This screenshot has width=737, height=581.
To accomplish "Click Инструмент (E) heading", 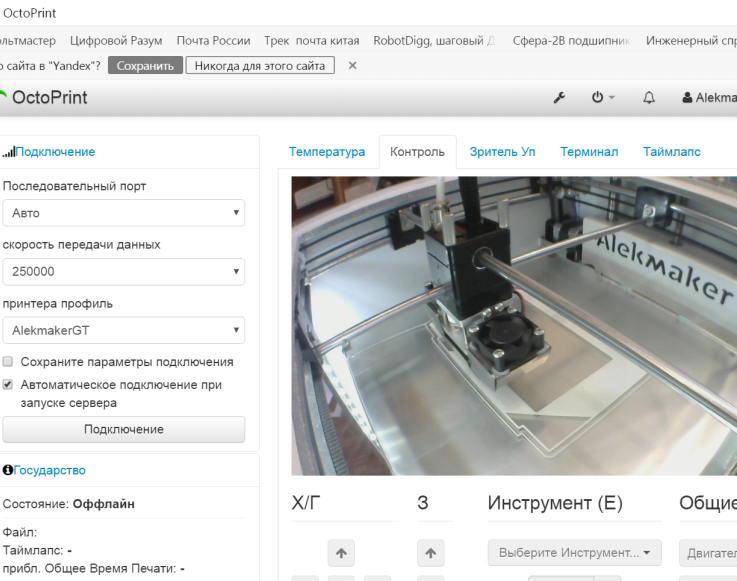I will (555, 503).
